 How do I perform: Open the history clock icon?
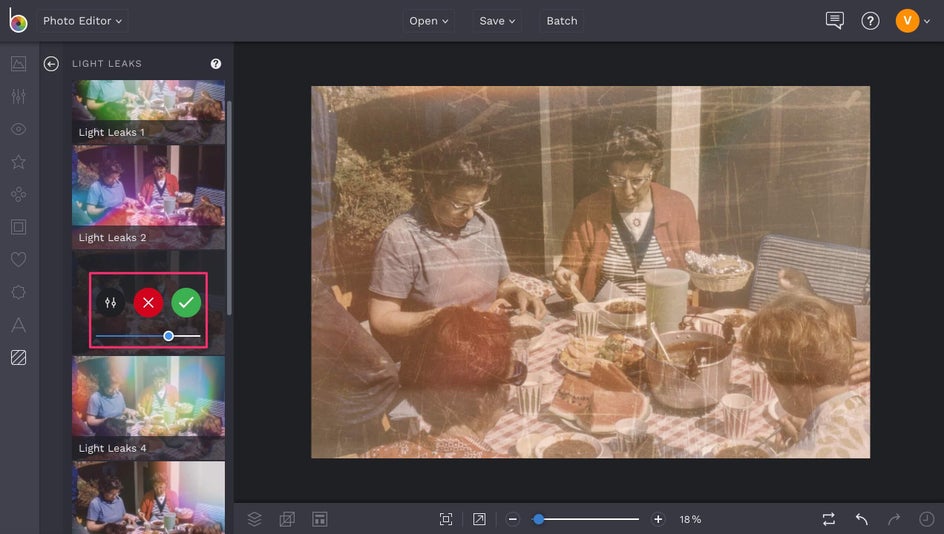coord(927,519)
